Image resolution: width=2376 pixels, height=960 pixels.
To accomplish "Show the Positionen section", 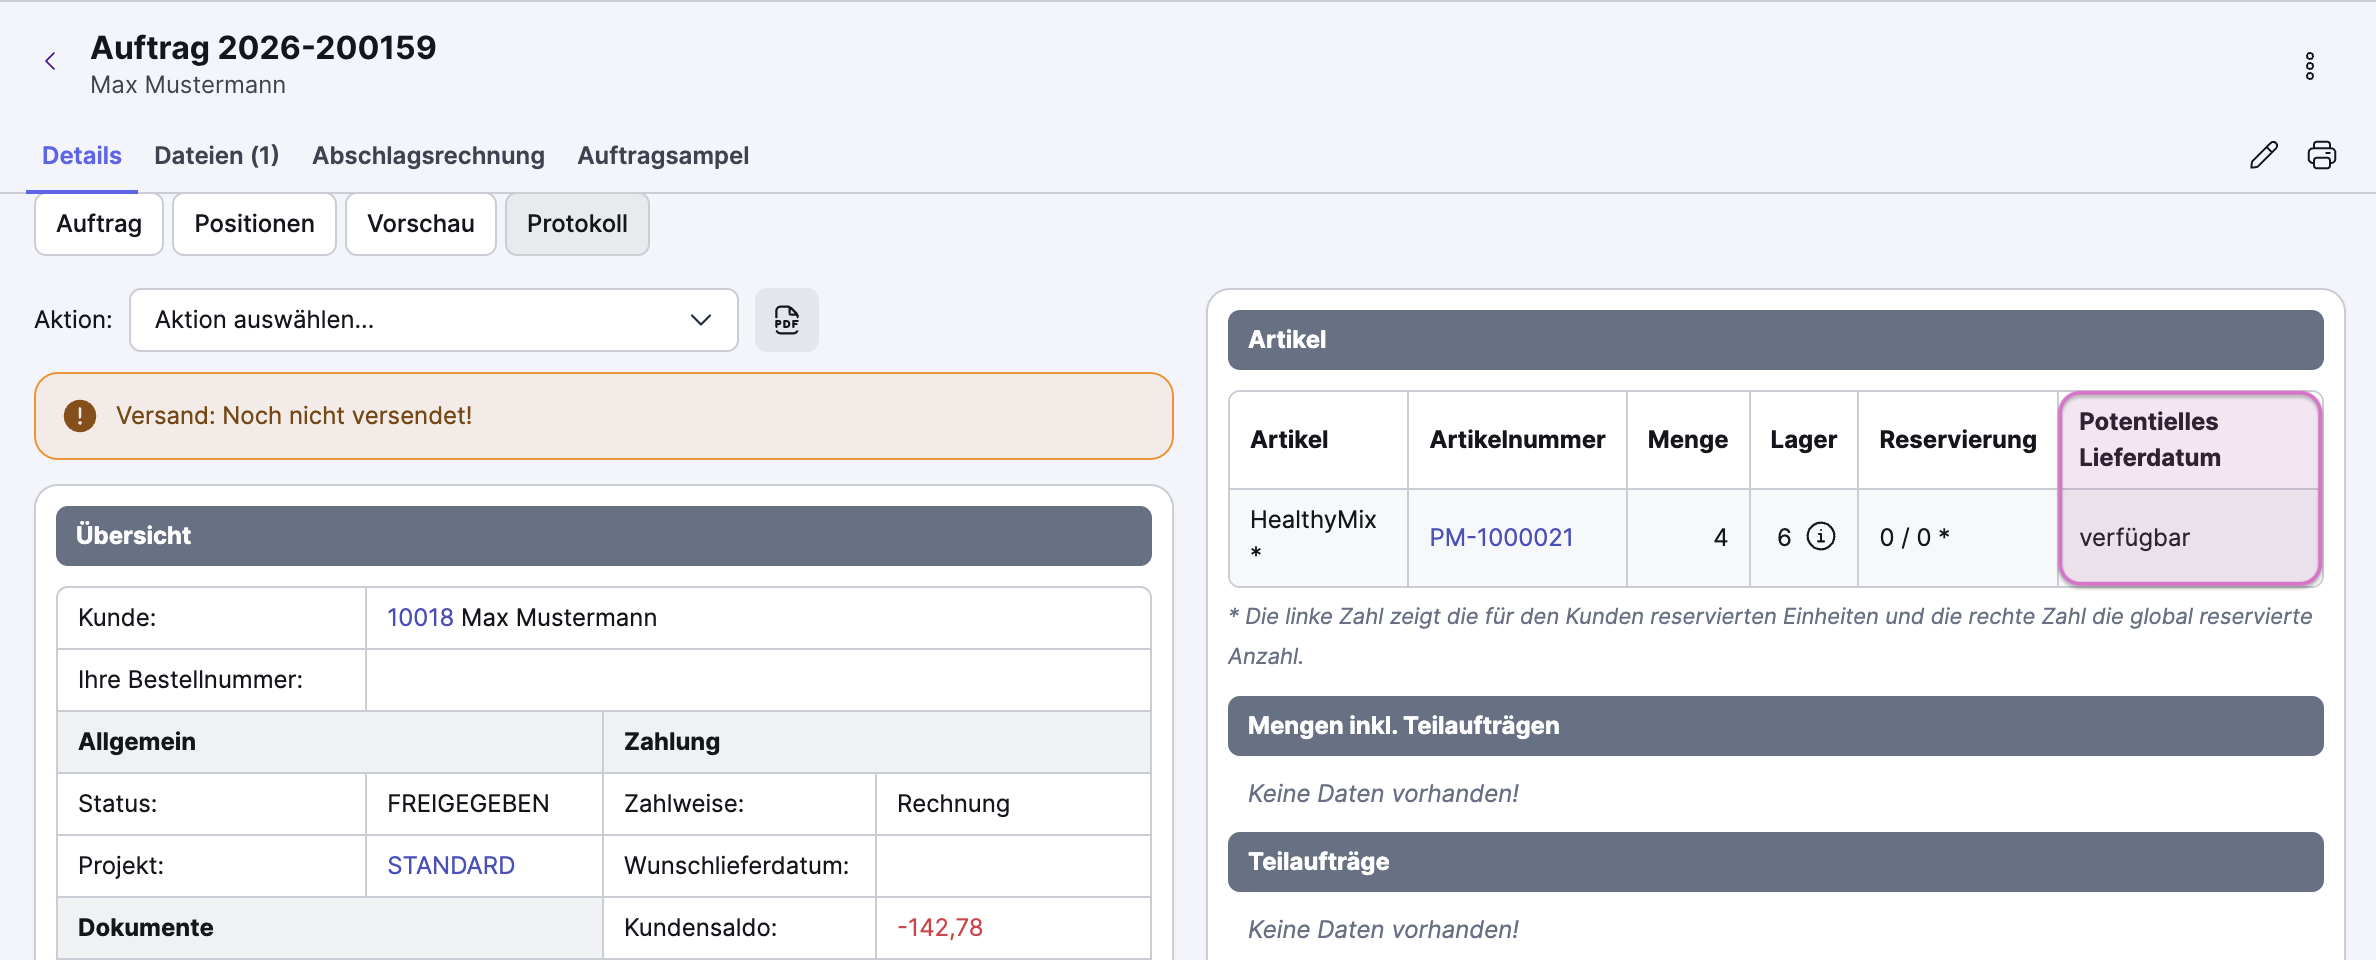I will [254, 224].
